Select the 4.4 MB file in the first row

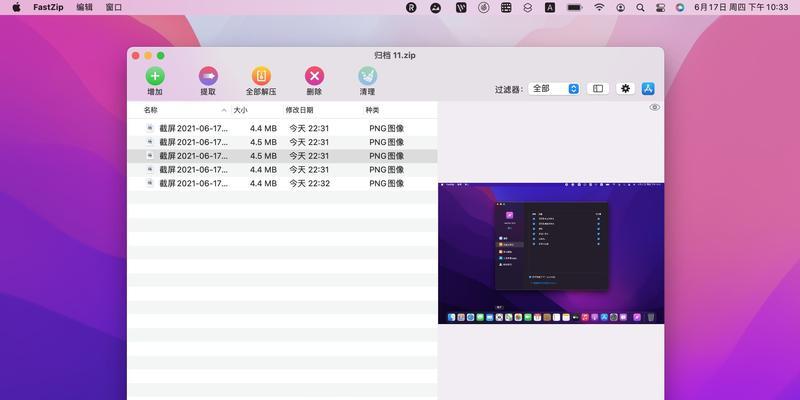pyautogui.click(x=282, y=129)
